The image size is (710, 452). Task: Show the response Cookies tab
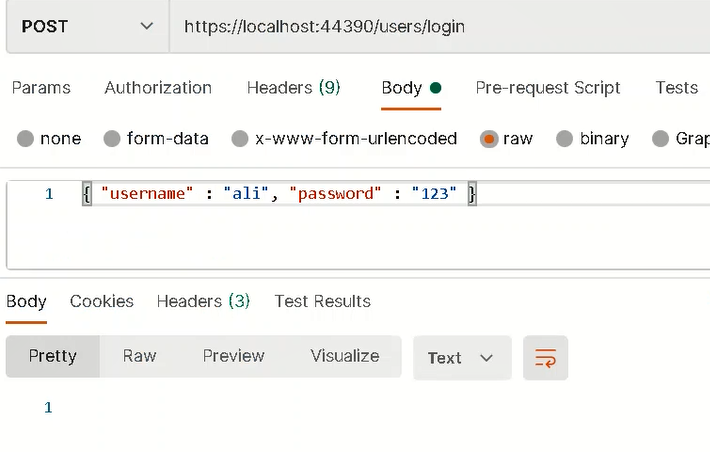pos(102,301)
